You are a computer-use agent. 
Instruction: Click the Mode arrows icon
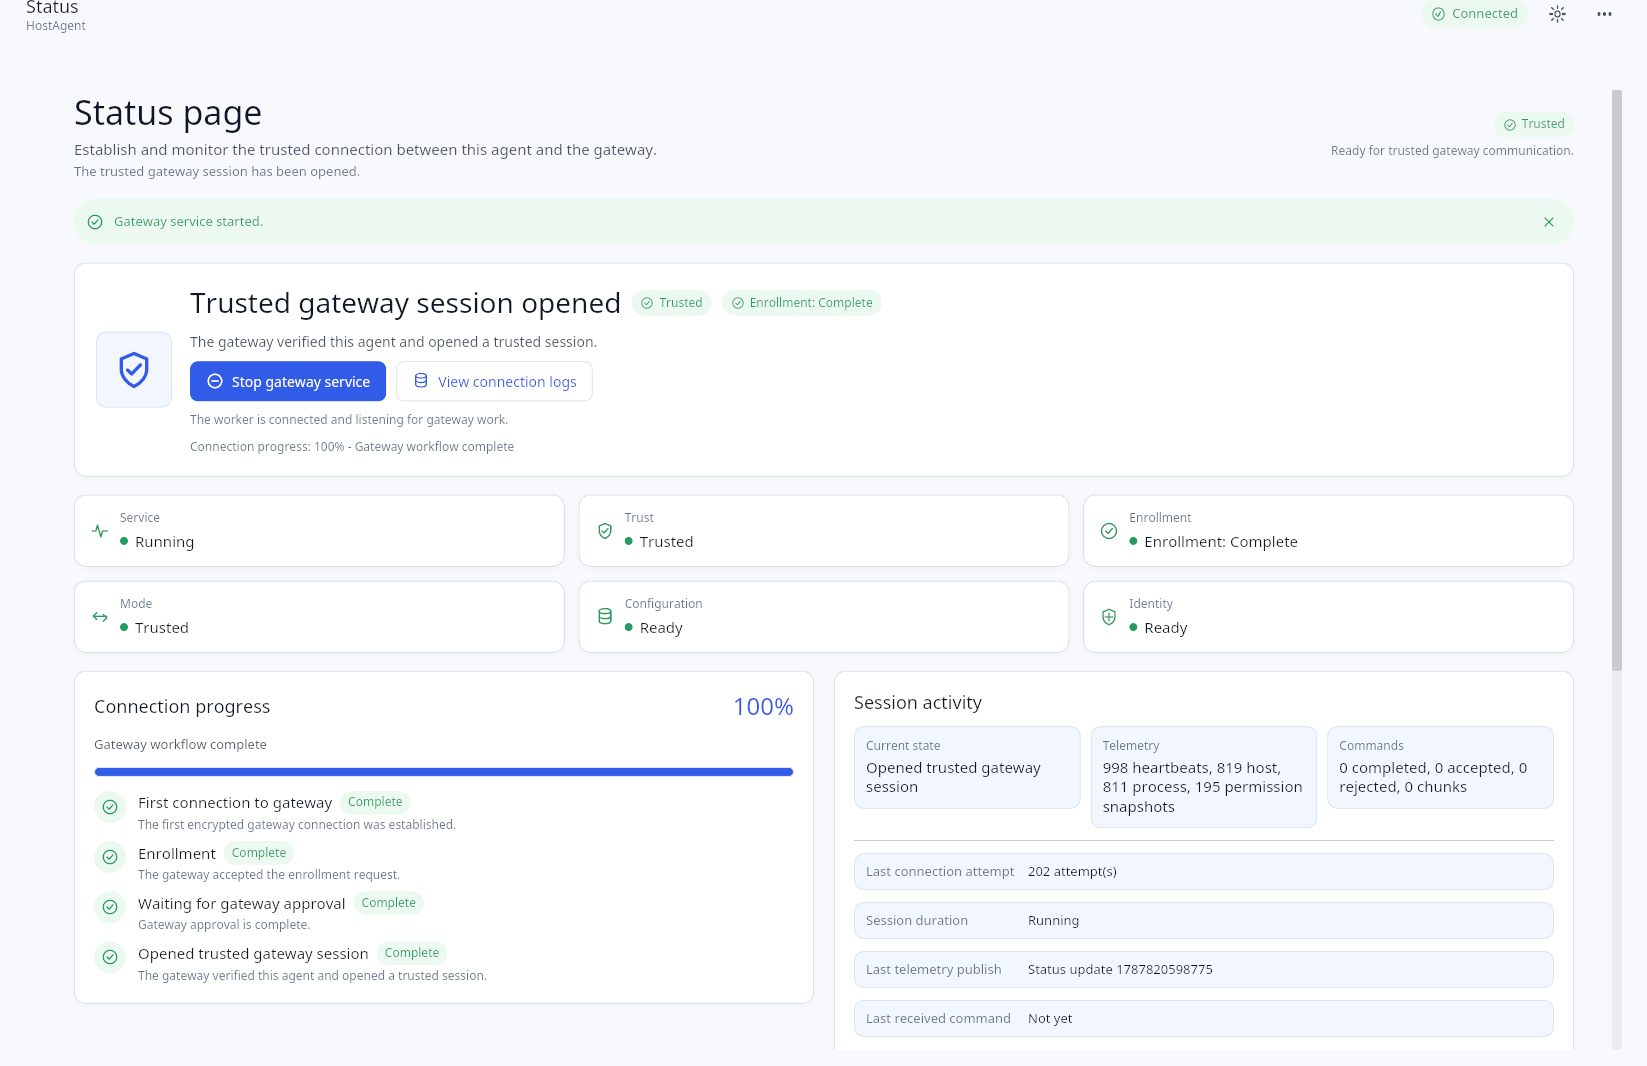tap(100, 617)
